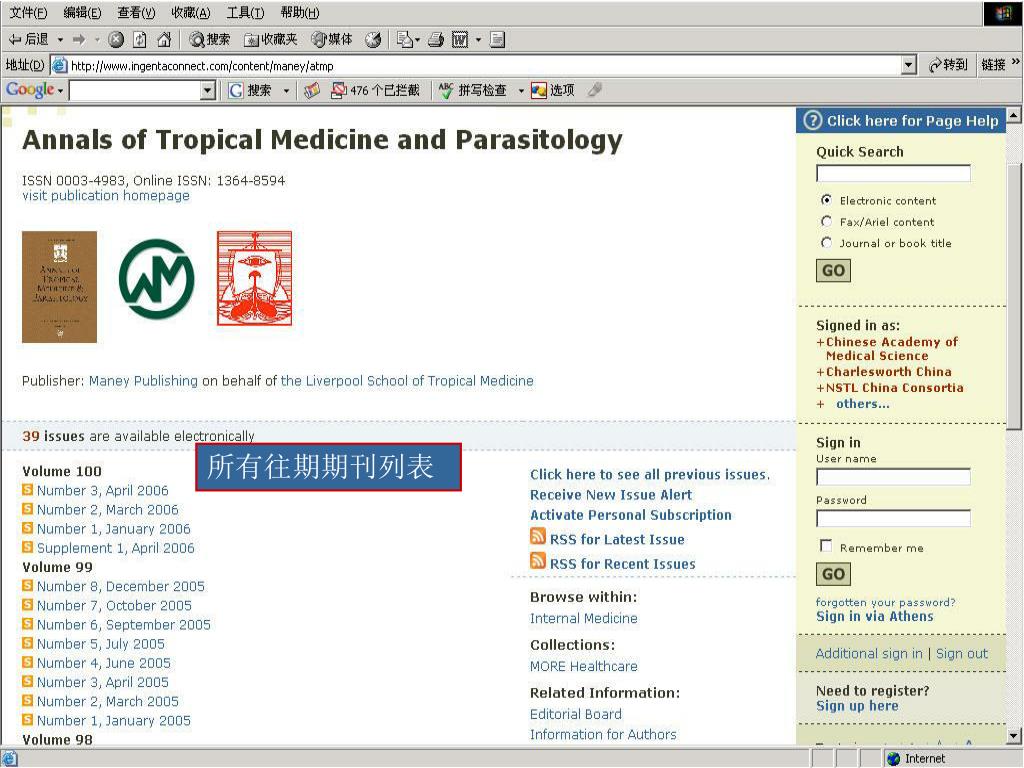Click the vertical scrollbar down arrow

click(1014, 735)
